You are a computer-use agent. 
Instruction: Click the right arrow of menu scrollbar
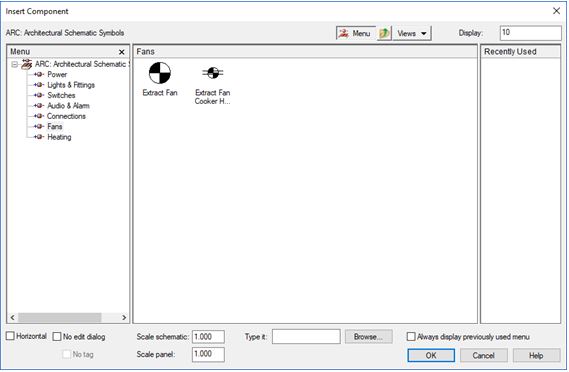click(x=124, y=318)
